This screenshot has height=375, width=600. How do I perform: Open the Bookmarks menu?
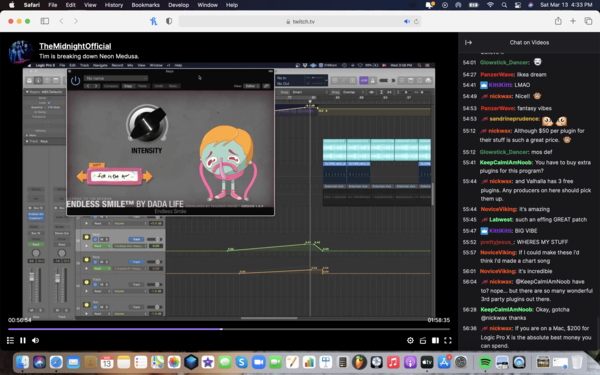click(145, 5)
